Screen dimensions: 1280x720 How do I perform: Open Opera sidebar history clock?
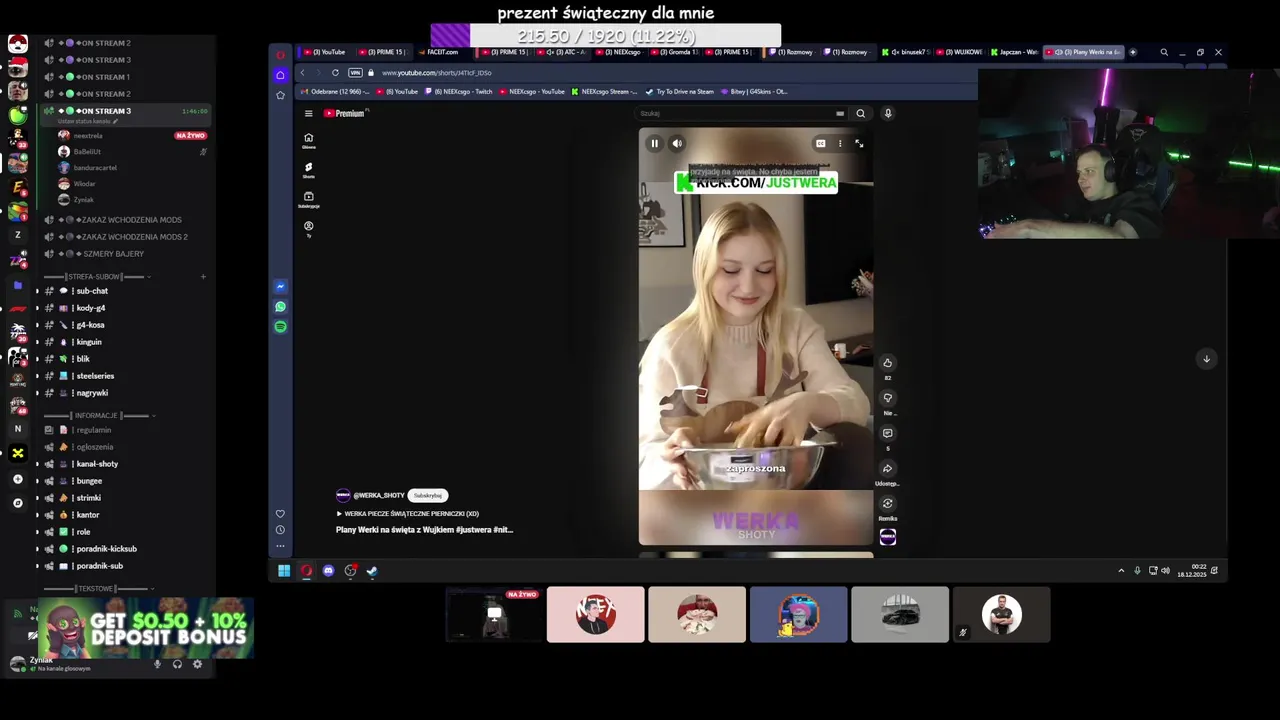pos(280,530)
